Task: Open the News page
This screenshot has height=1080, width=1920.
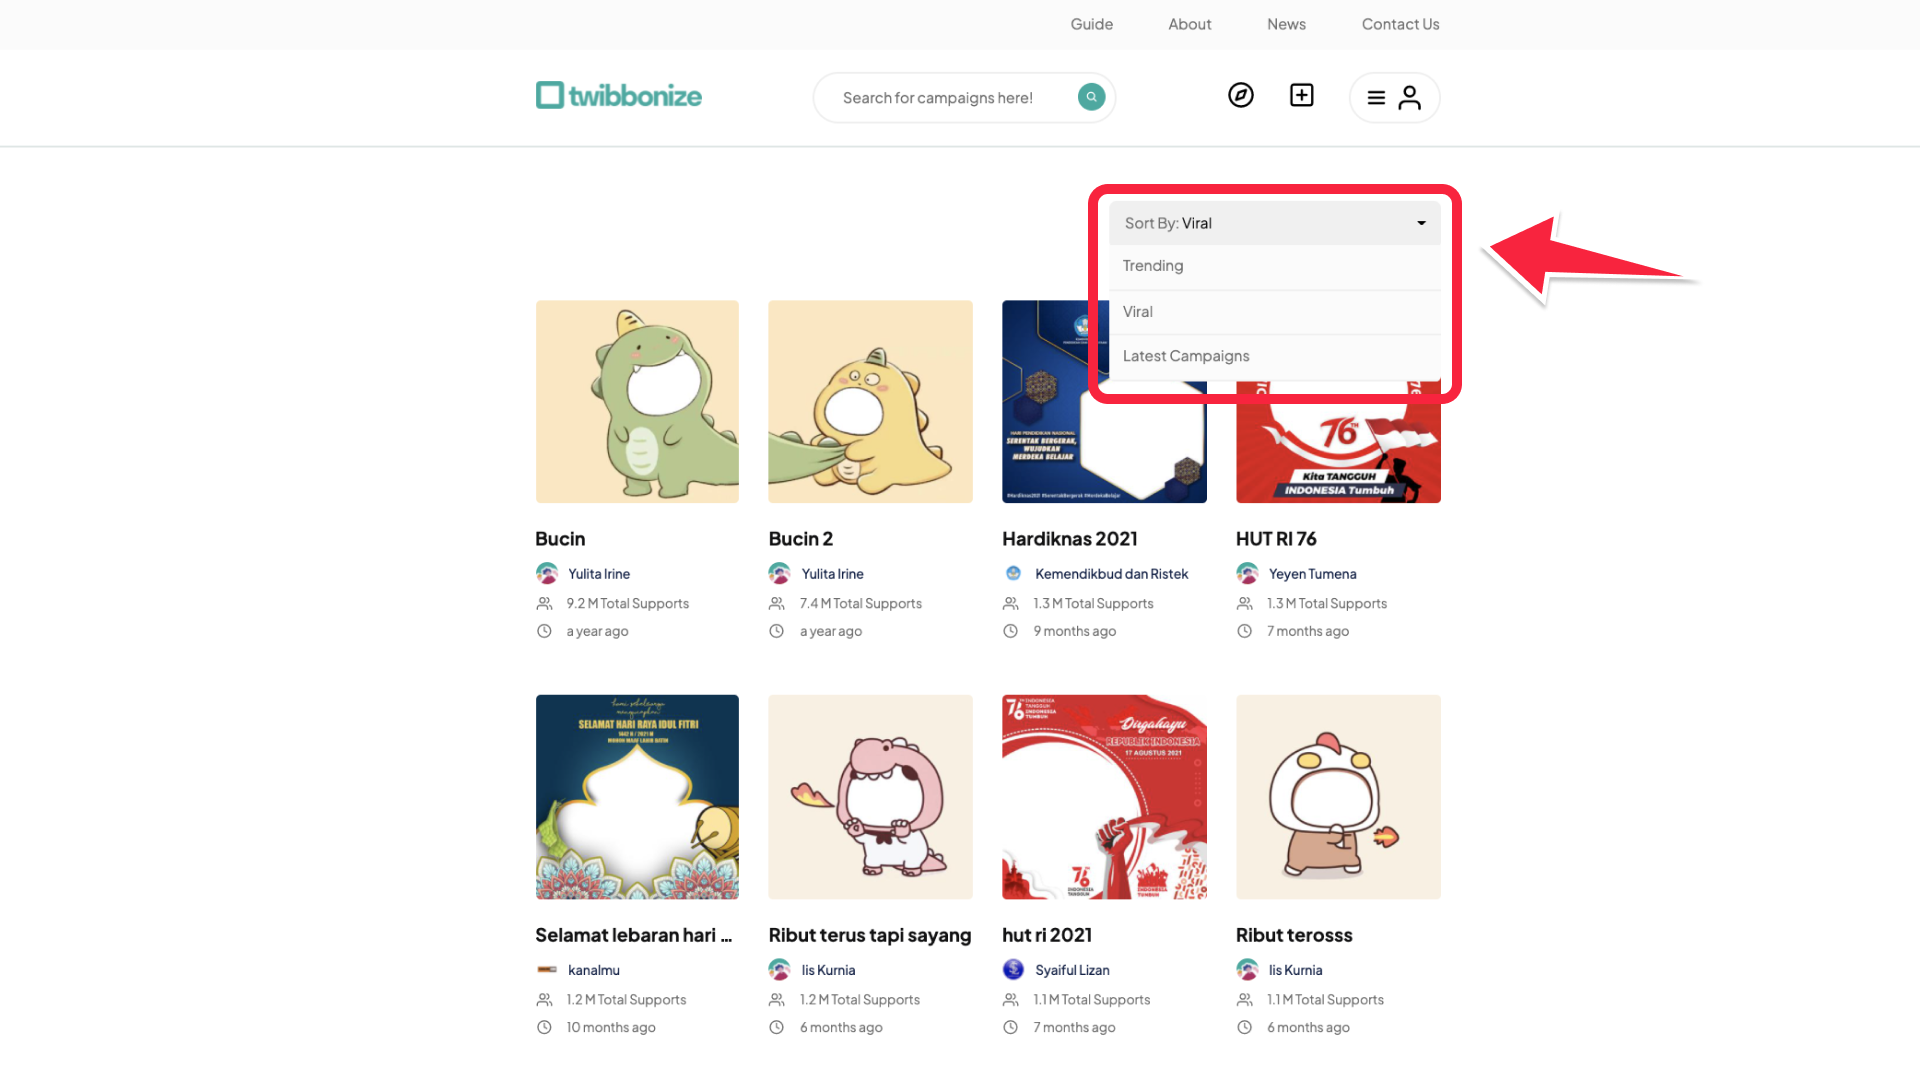Action: (1286, 24)
